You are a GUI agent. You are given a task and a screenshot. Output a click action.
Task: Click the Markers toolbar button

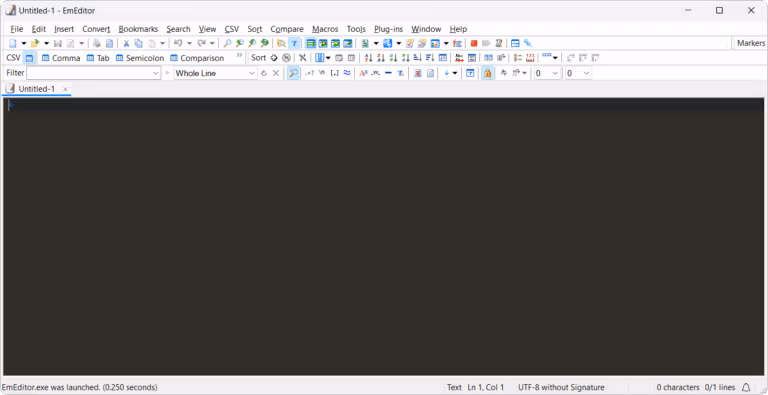pos(750,43)
